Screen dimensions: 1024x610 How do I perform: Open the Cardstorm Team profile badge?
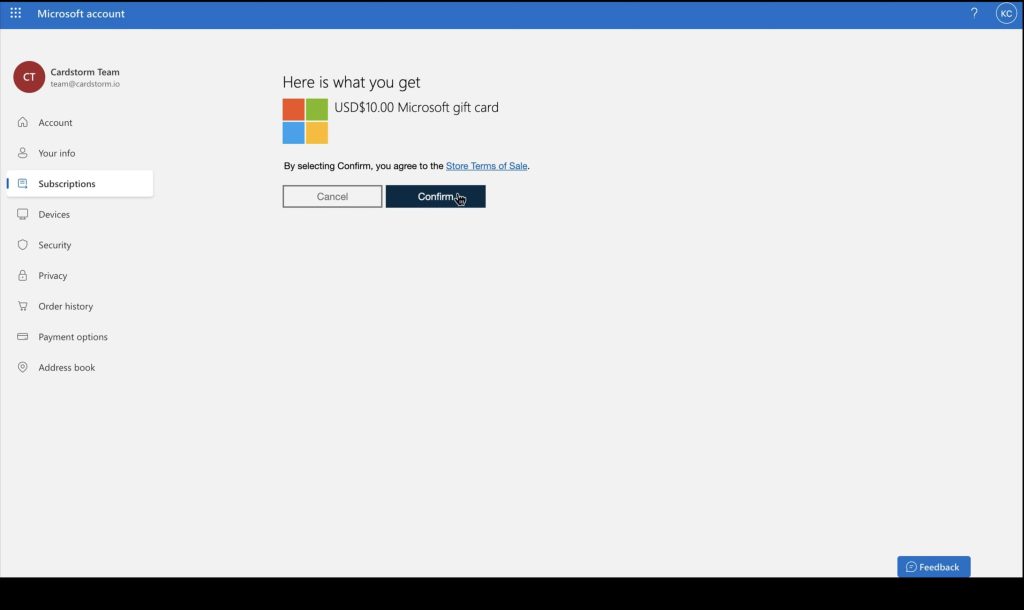pos(27,77)
